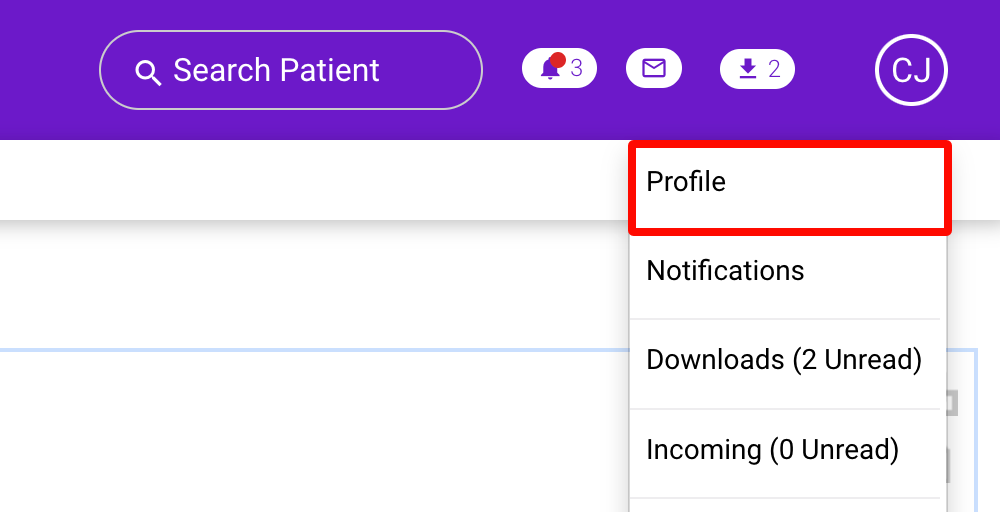The height and width of the screenshot is (512, 1000).
Task: Open the mail envelope icon
Action: [654, 68]
